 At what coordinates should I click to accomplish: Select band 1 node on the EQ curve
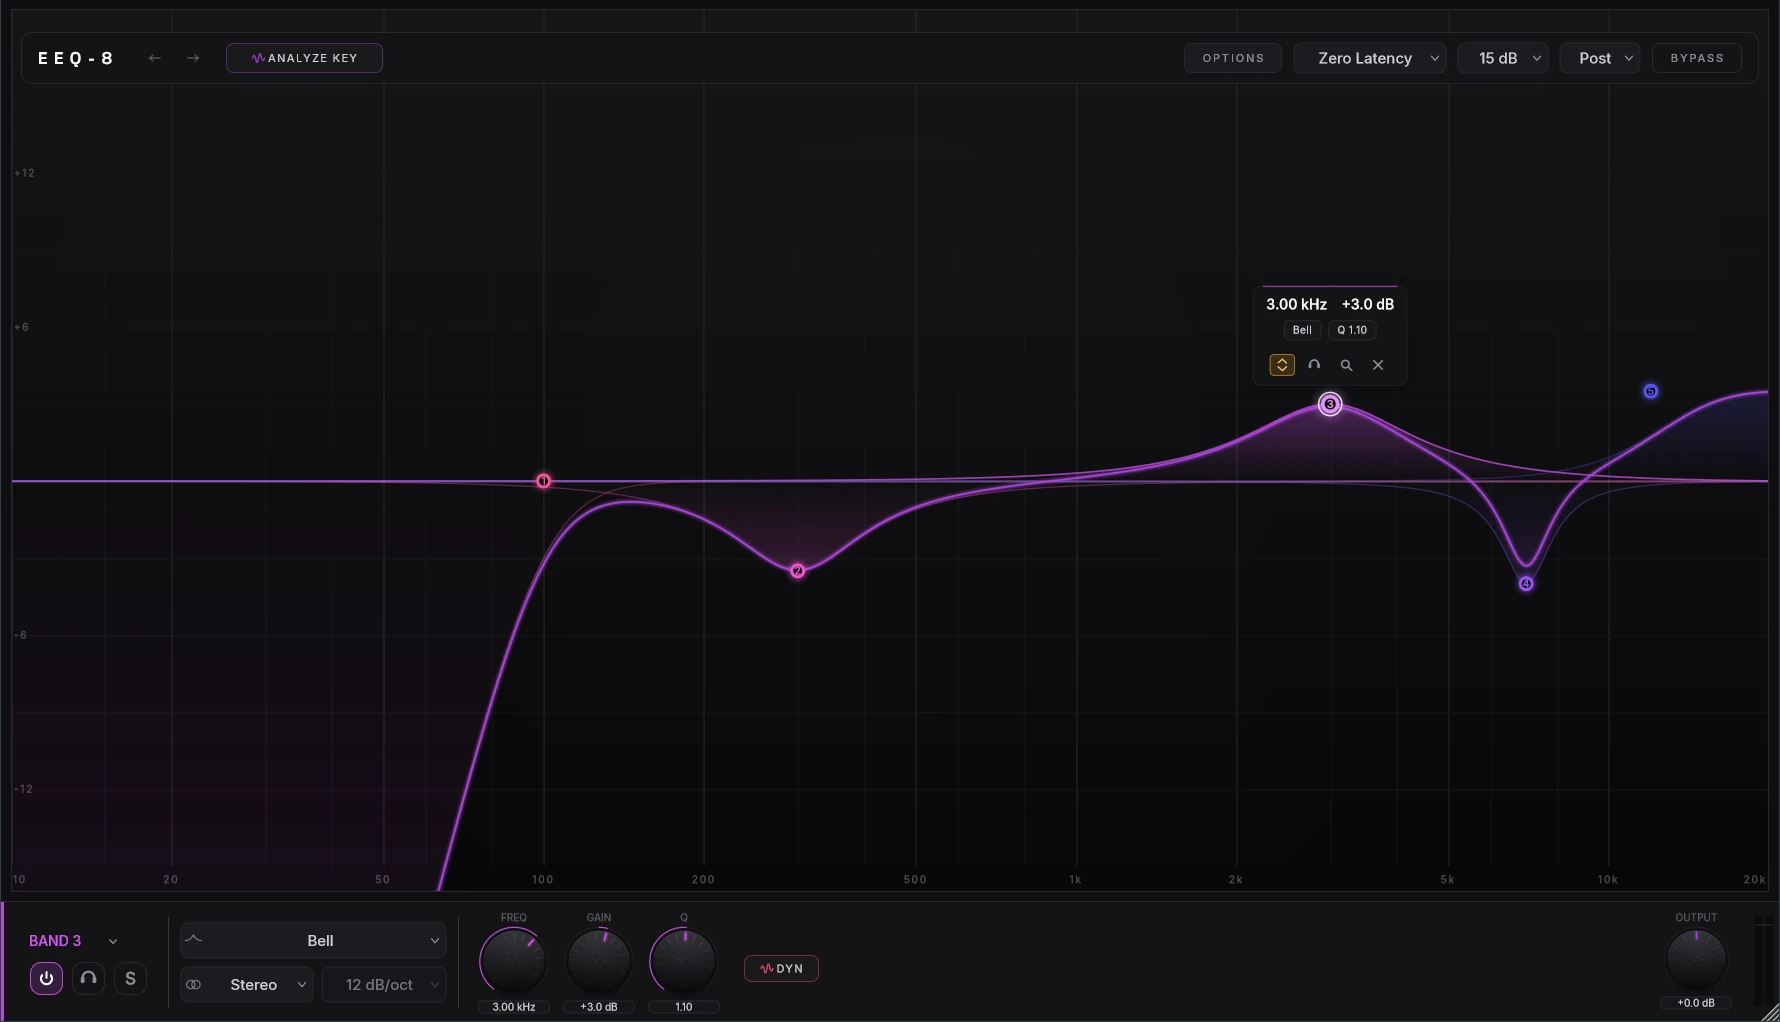click(x=543, y=481)
